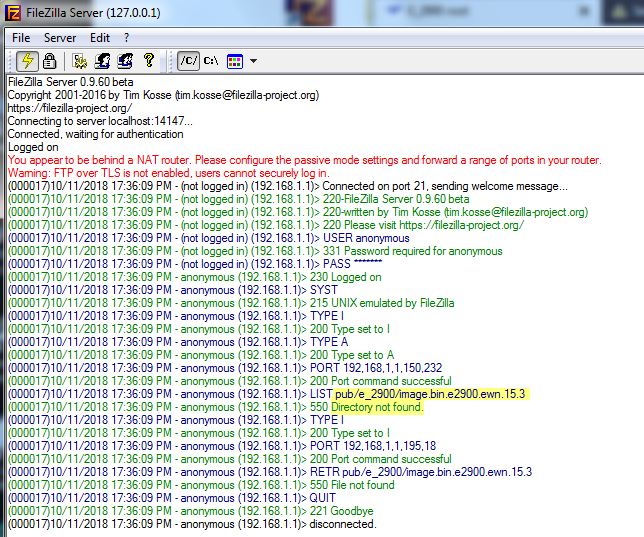Click the 'PORT 192,168,1,1,195,18' log line
The image size is (644, 537).
(x=222, y=446)
